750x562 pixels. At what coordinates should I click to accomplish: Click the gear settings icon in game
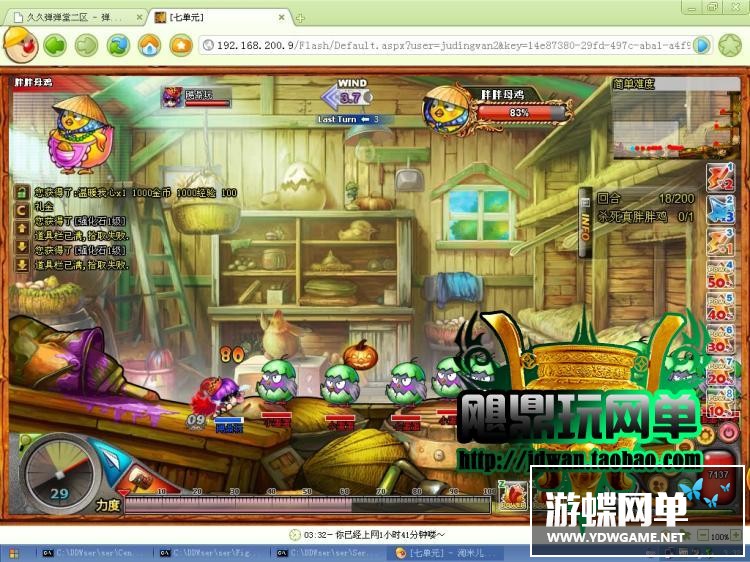click(706, 435)
